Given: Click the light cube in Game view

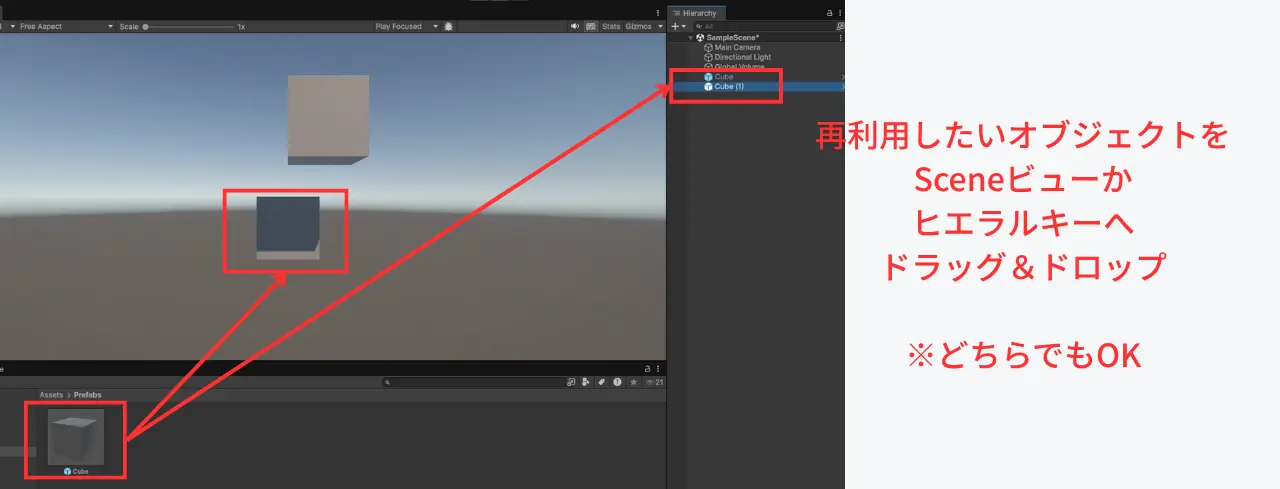Looking at the screenshot, I should pos(328,119).
